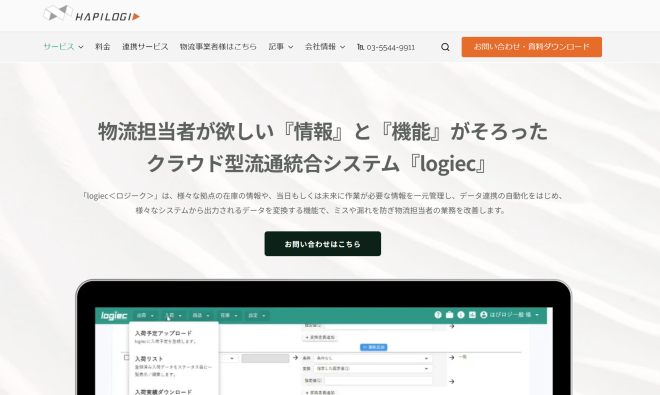Click お問い合わせ・資料ダウンロード orange button

[532, 47]
